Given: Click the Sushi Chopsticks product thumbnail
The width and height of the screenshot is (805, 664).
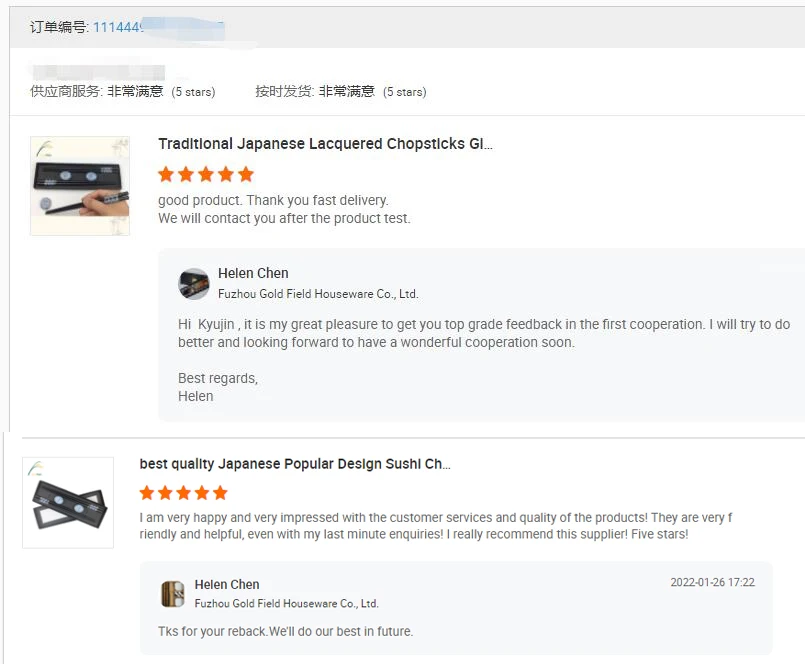Looking at the screenshot, I should click(x=68, y=502).
